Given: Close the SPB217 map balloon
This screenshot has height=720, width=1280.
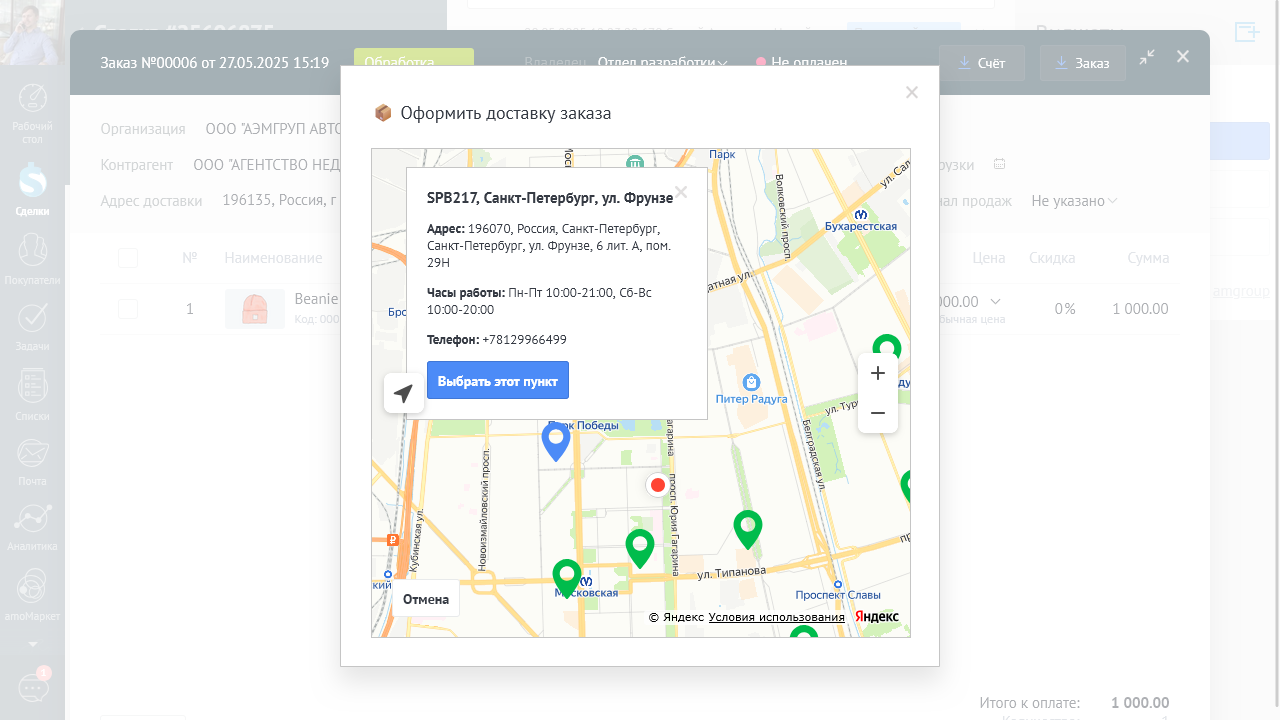Looking at the screenshot, I should [681, 192].
